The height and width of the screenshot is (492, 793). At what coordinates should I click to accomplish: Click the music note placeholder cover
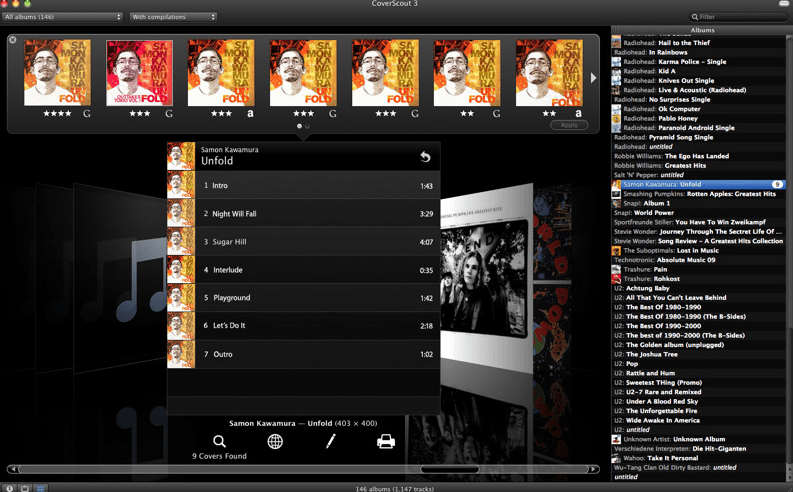[x=121, y=276]
